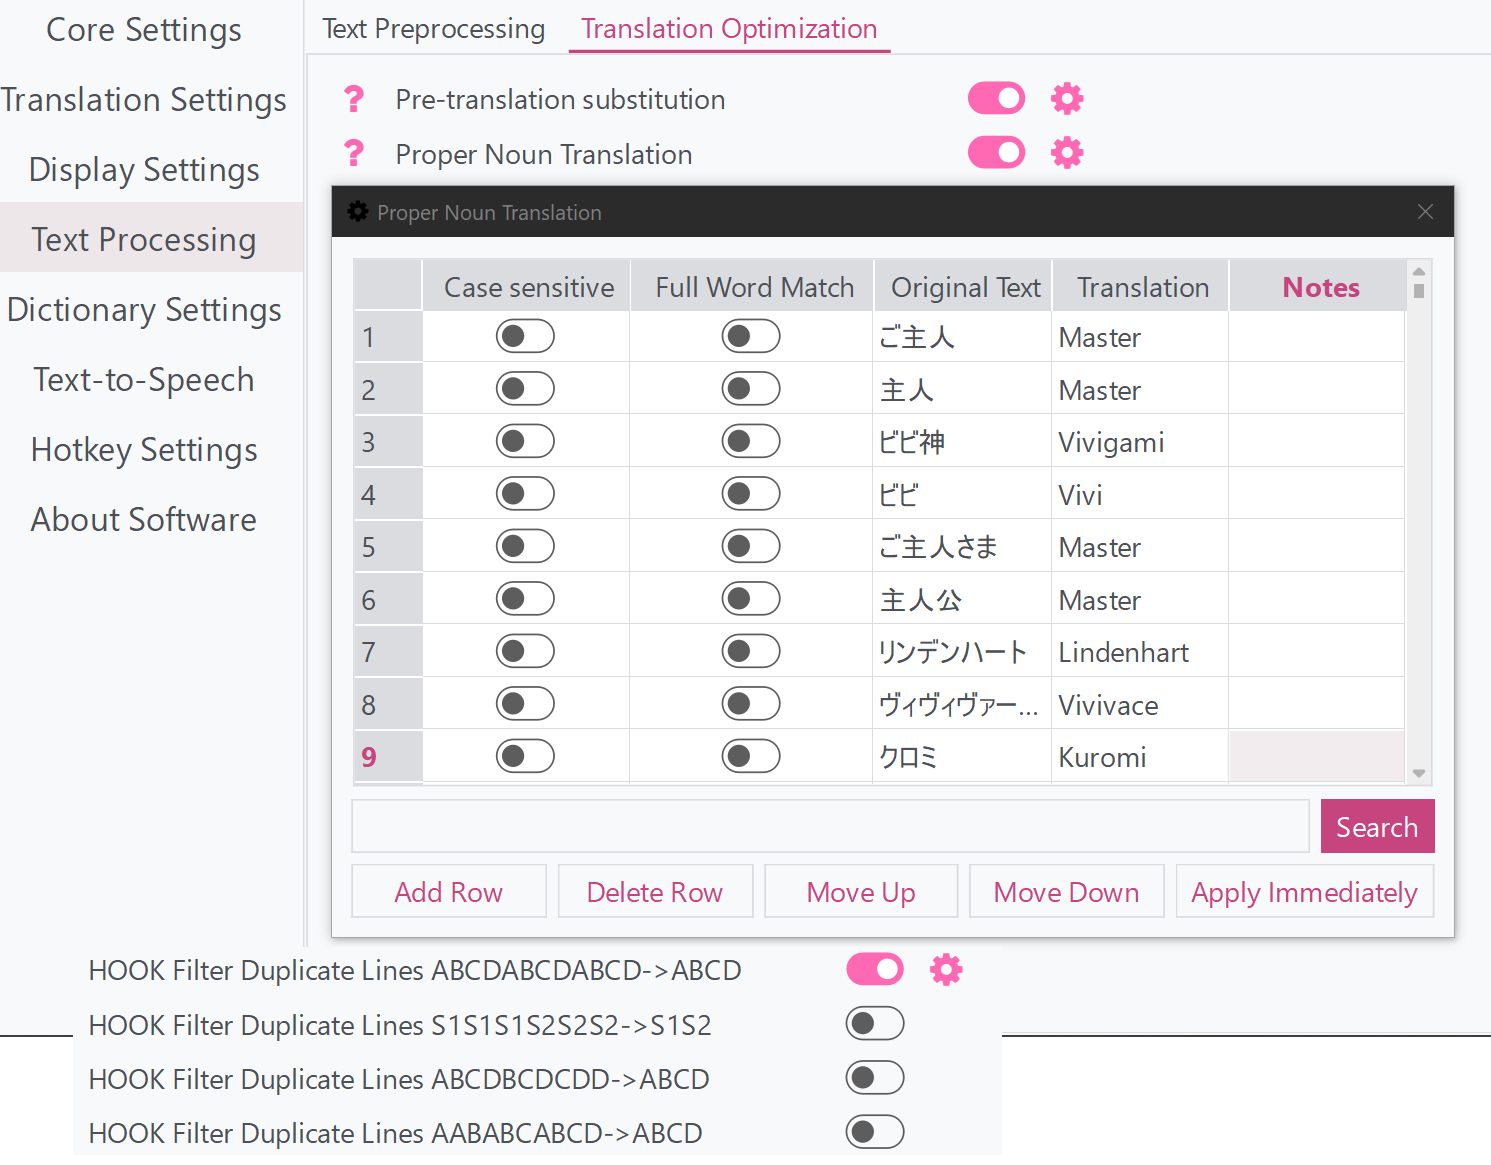
Task: Enable HOOK Filter Duplicate Lines AABABCABCD->ABCD
Action: (x=875, y=1132)
